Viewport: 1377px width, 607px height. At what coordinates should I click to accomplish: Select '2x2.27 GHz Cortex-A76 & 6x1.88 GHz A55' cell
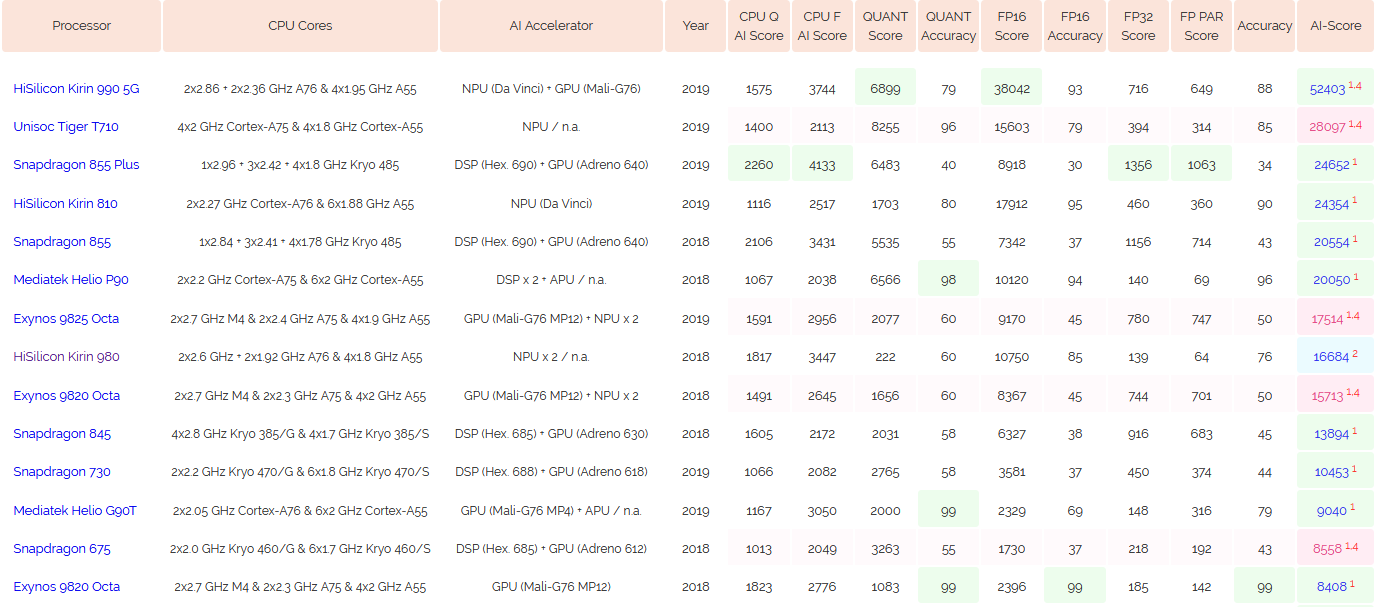(x=300, y=204)
